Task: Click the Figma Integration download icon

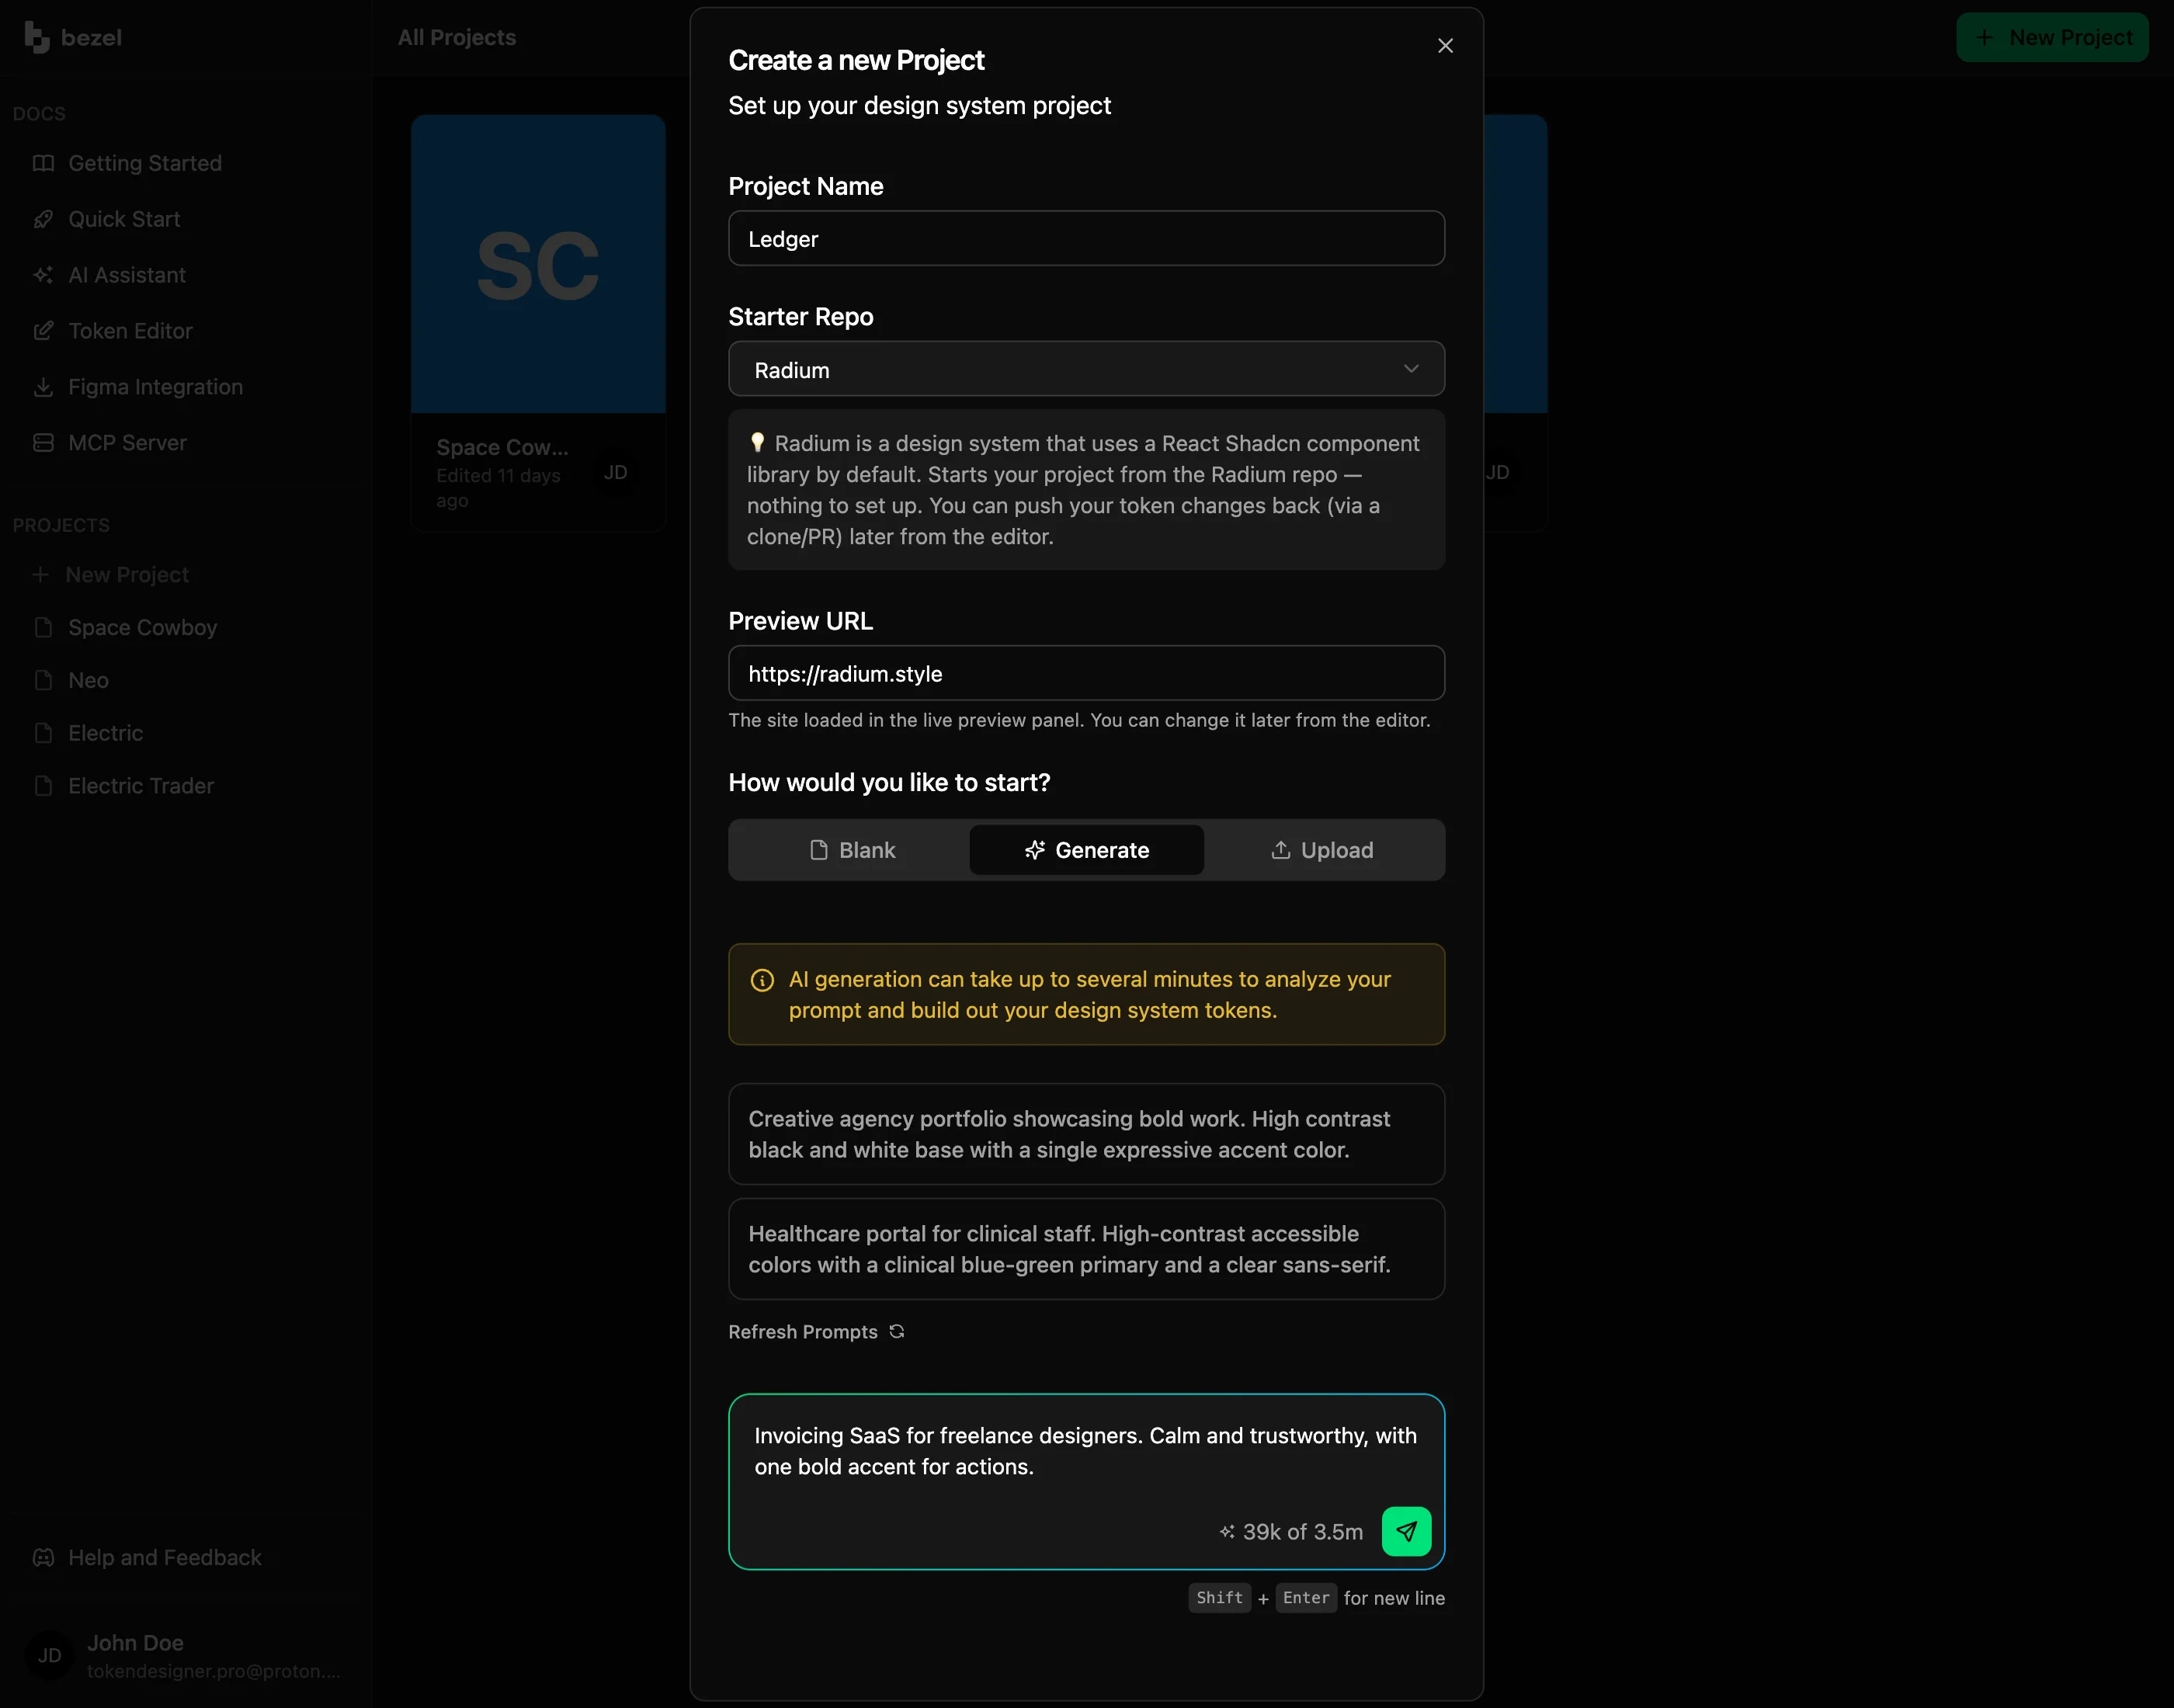Action: [x=43, y=387]
